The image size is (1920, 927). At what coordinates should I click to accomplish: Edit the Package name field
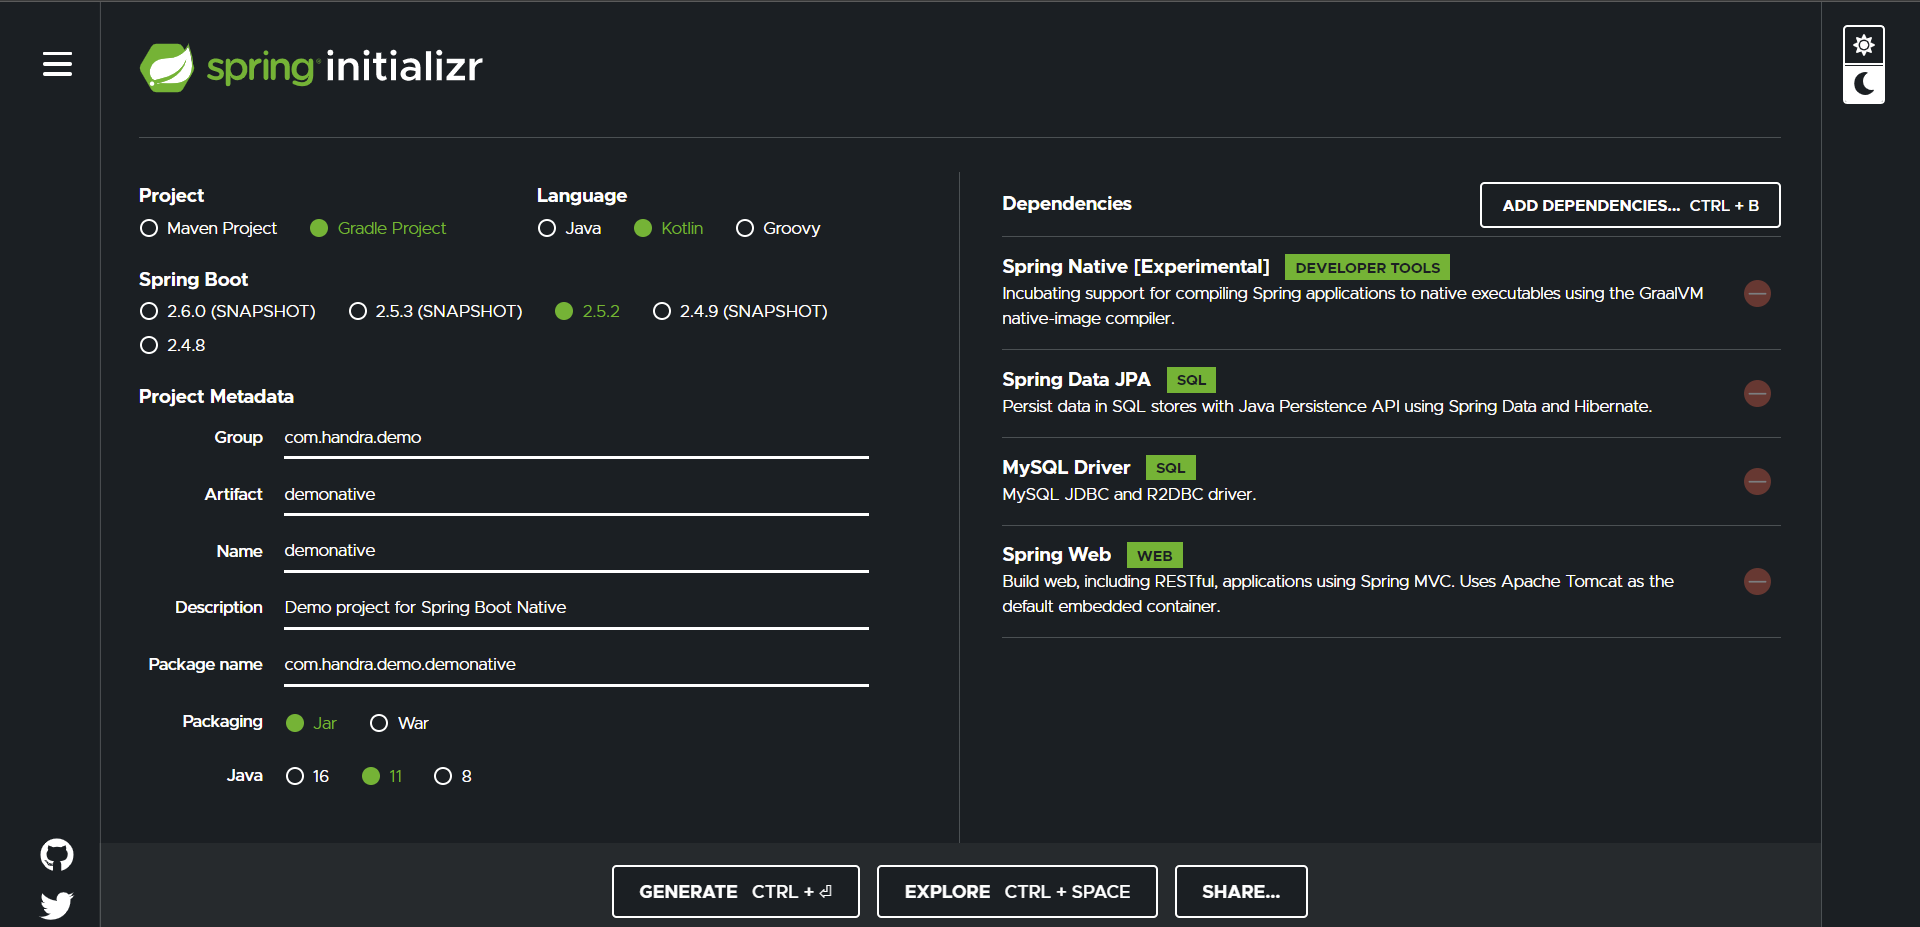(576, 665)
